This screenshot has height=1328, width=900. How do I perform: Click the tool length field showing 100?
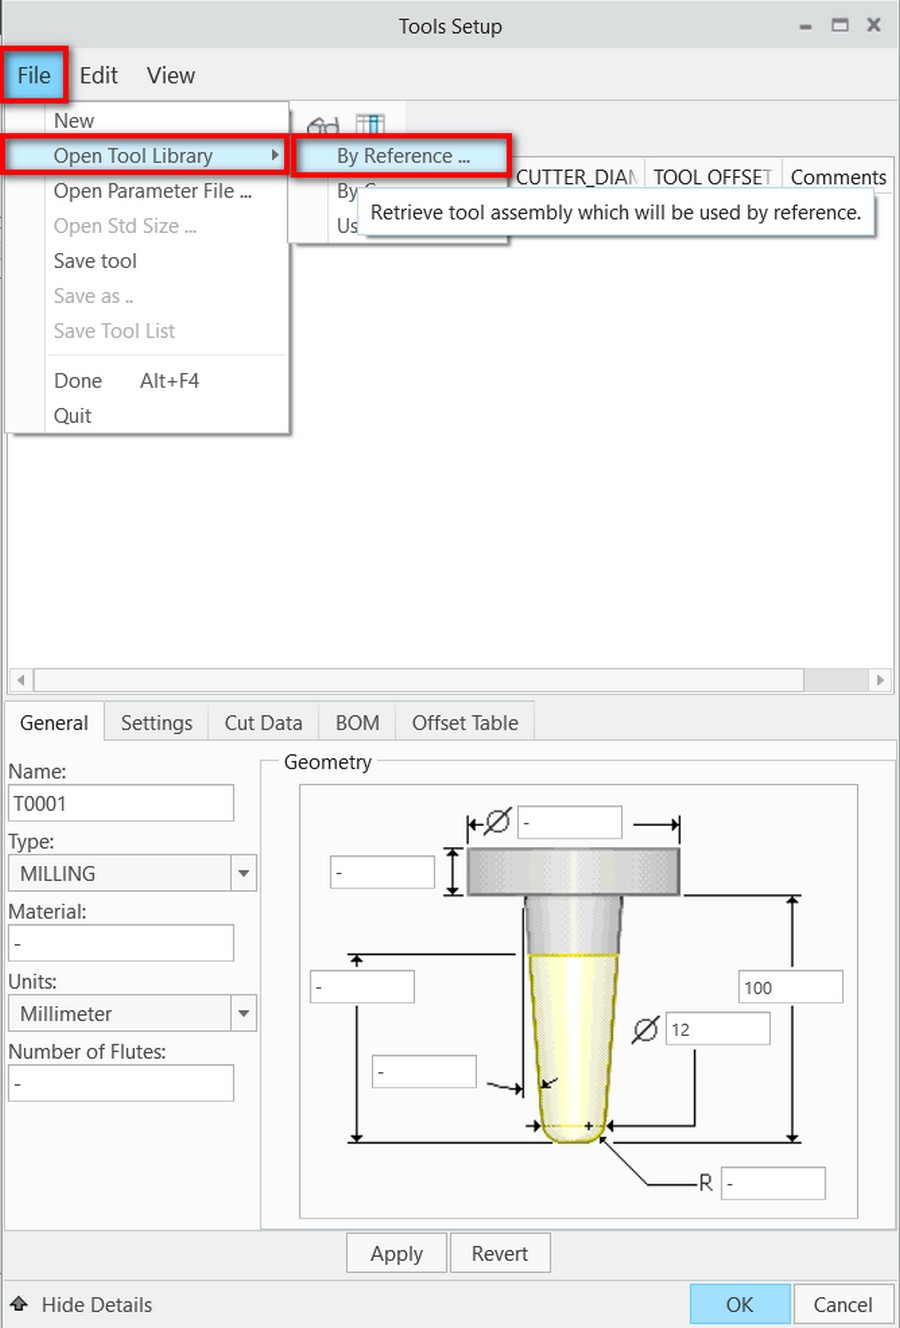[x=791, y=987]
